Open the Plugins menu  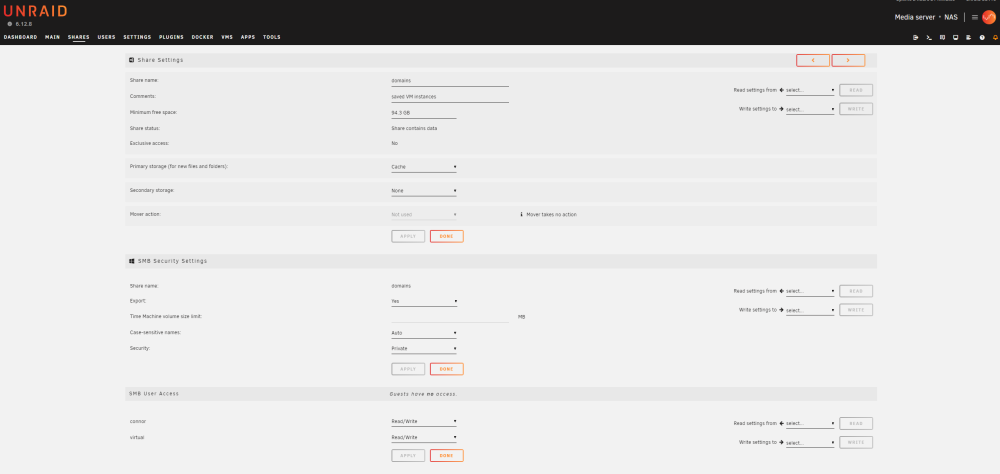click(172, 38)
